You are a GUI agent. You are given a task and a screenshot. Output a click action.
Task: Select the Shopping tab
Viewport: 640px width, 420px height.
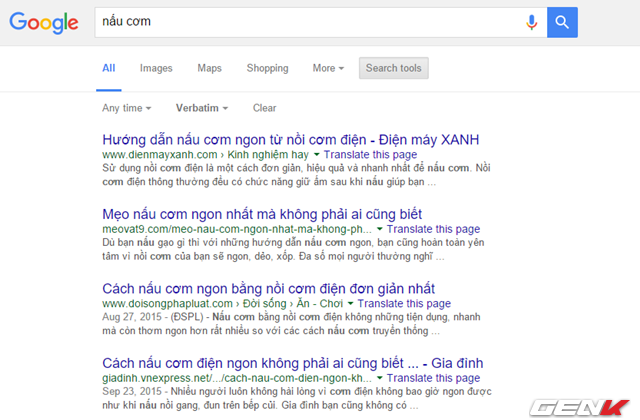point(267,68)
